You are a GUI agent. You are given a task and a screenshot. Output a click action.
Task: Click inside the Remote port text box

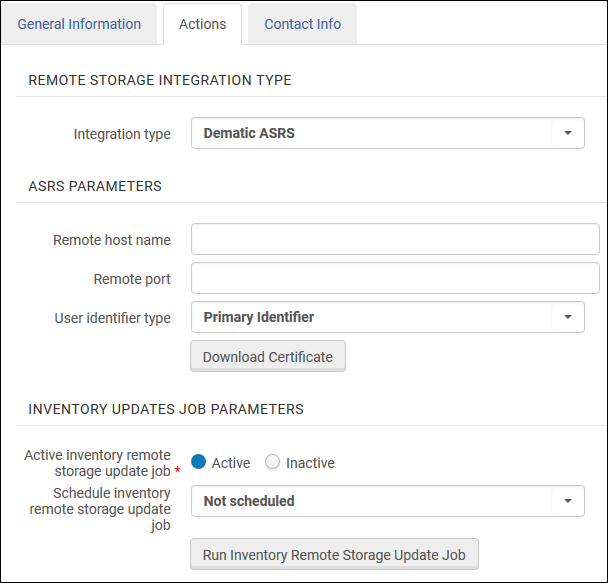[x=395, y=279]
